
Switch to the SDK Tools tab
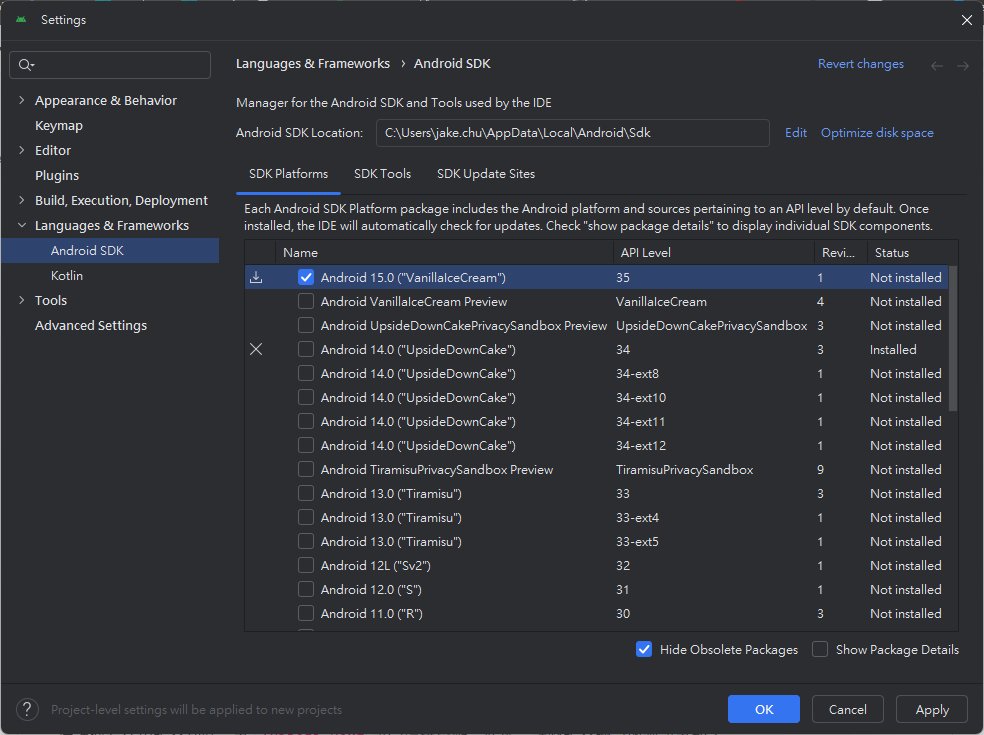[382, 174]
